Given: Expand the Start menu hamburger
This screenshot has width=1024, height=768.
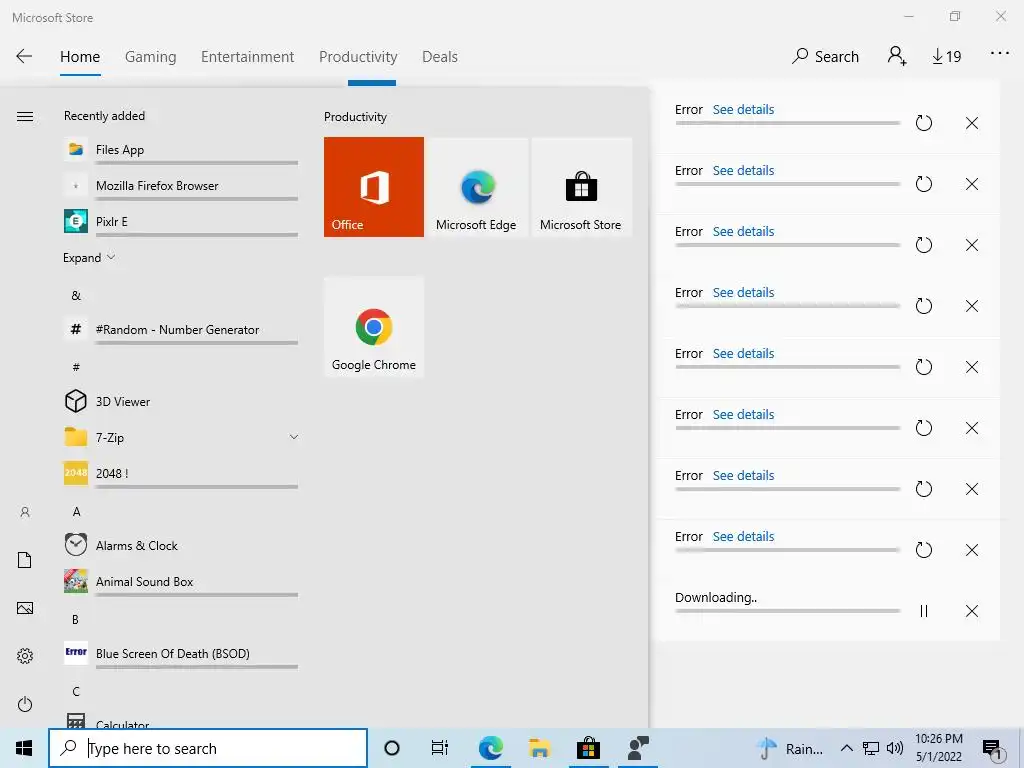Looking at the screenshot, I should [x=25, y=116].
